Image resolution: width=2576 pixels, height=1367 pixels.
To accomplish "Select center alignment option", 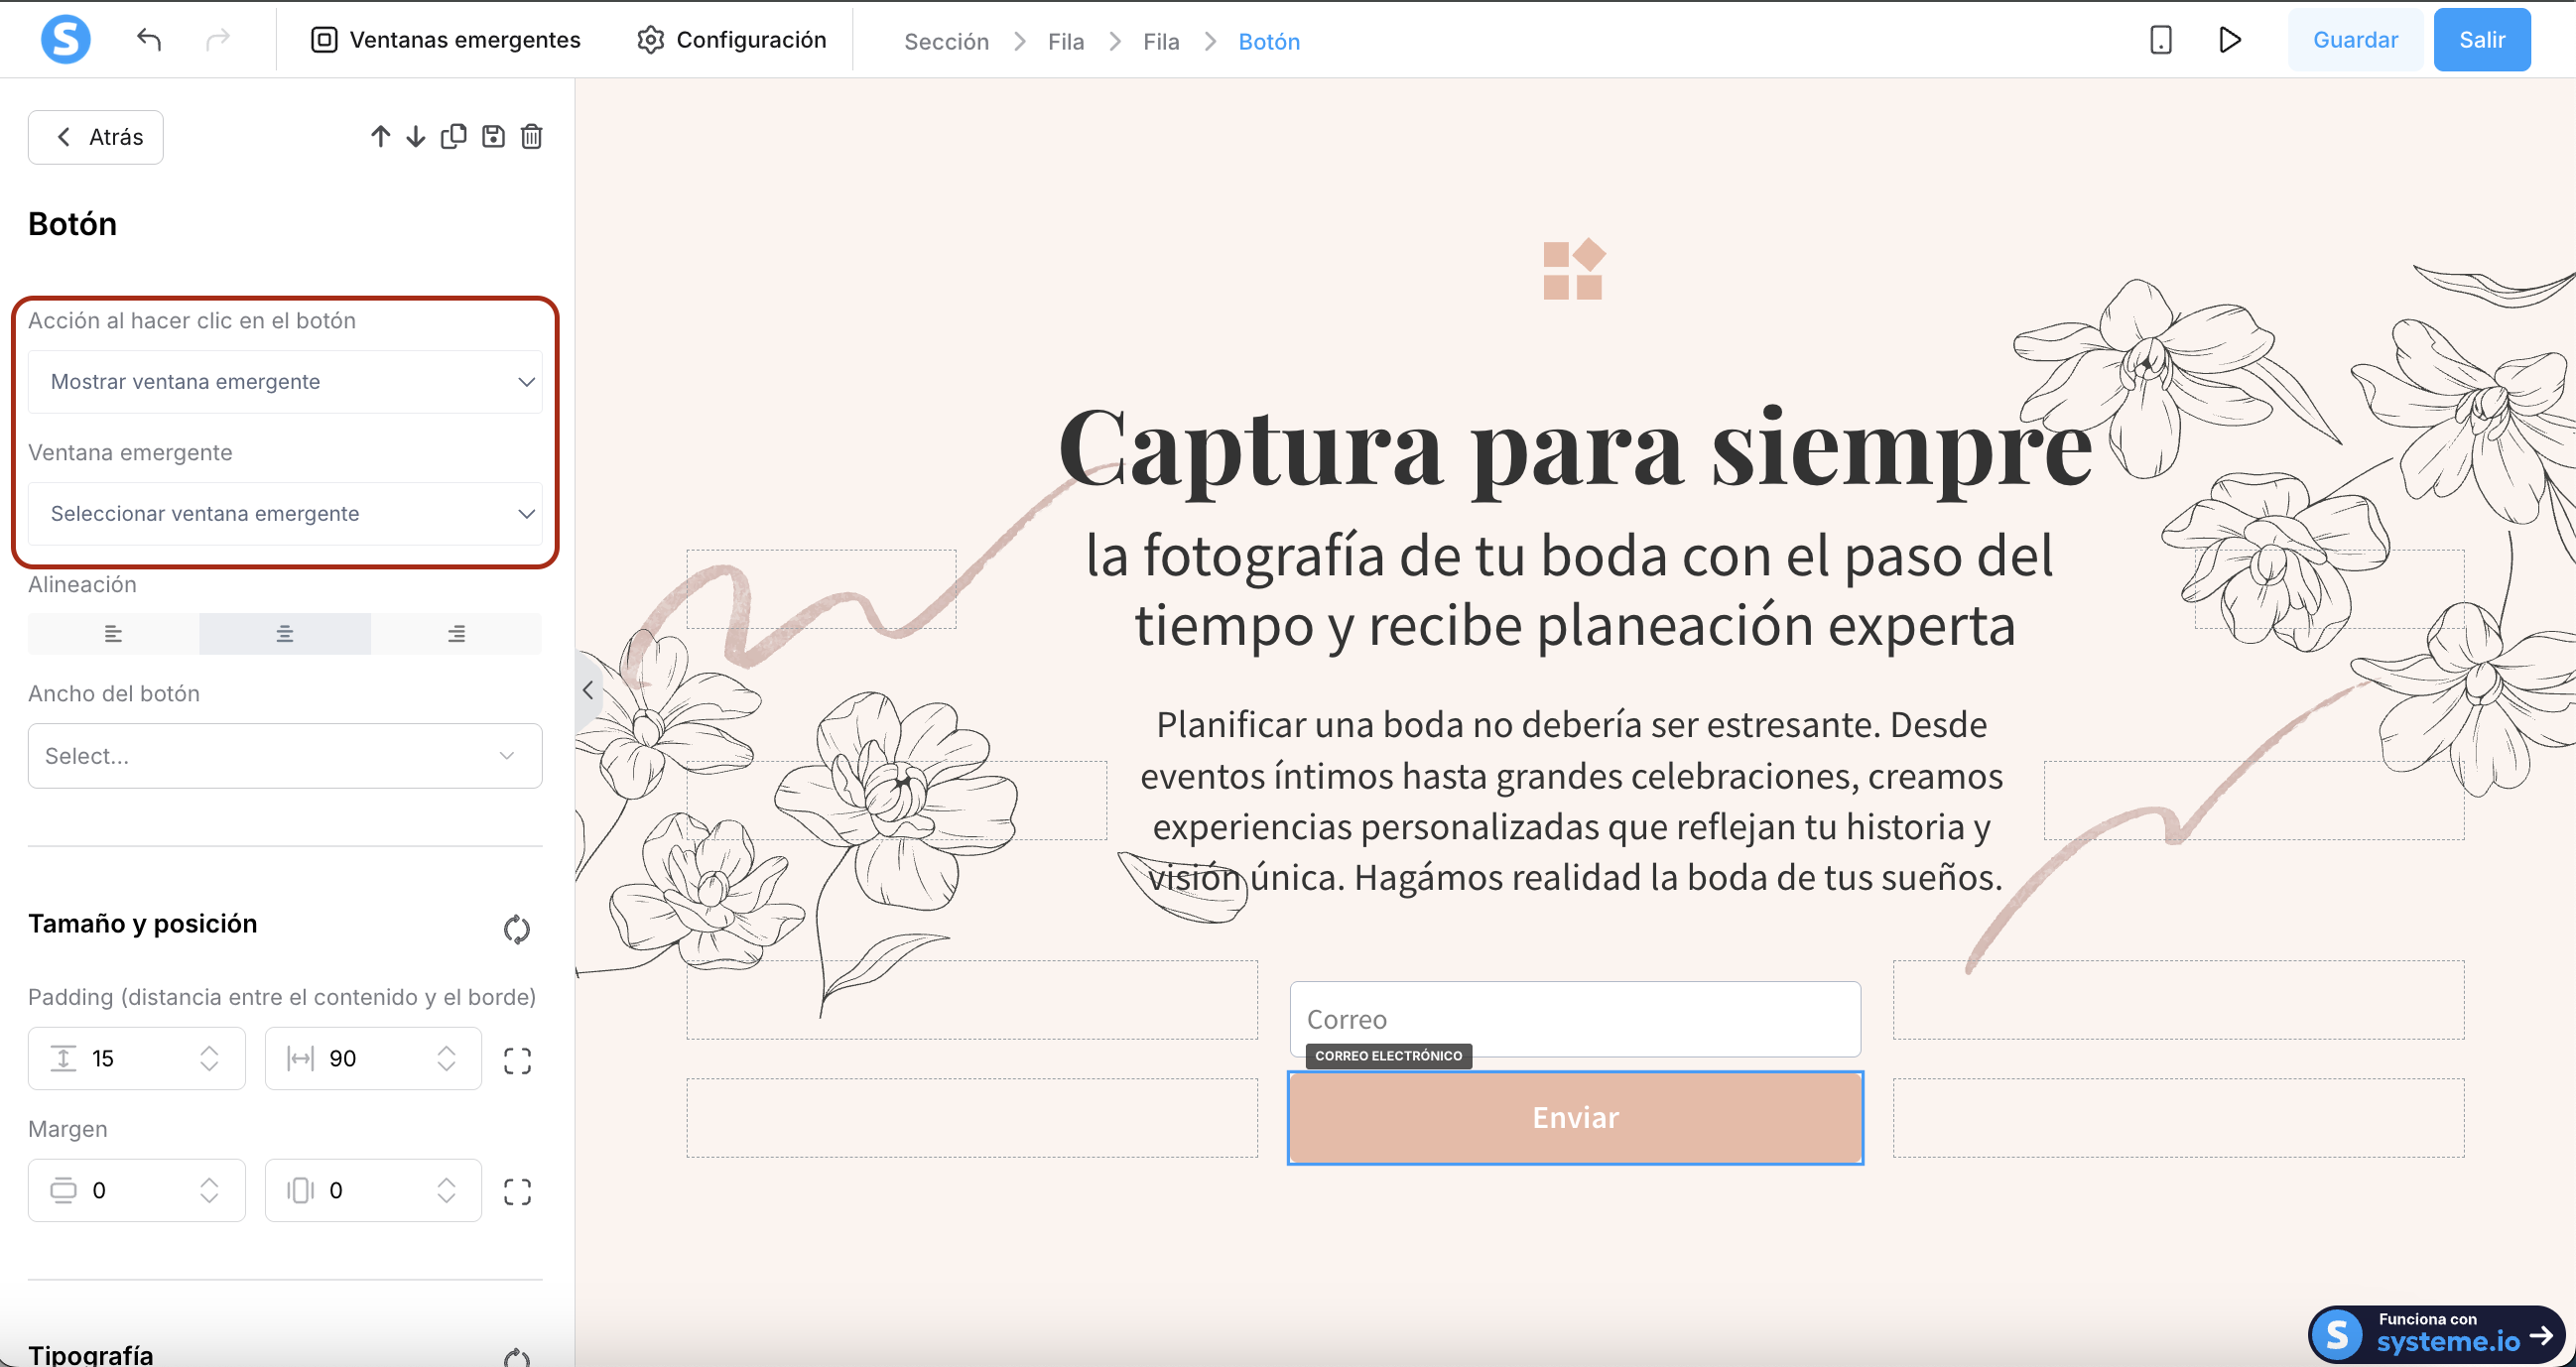I will [285, 634].
